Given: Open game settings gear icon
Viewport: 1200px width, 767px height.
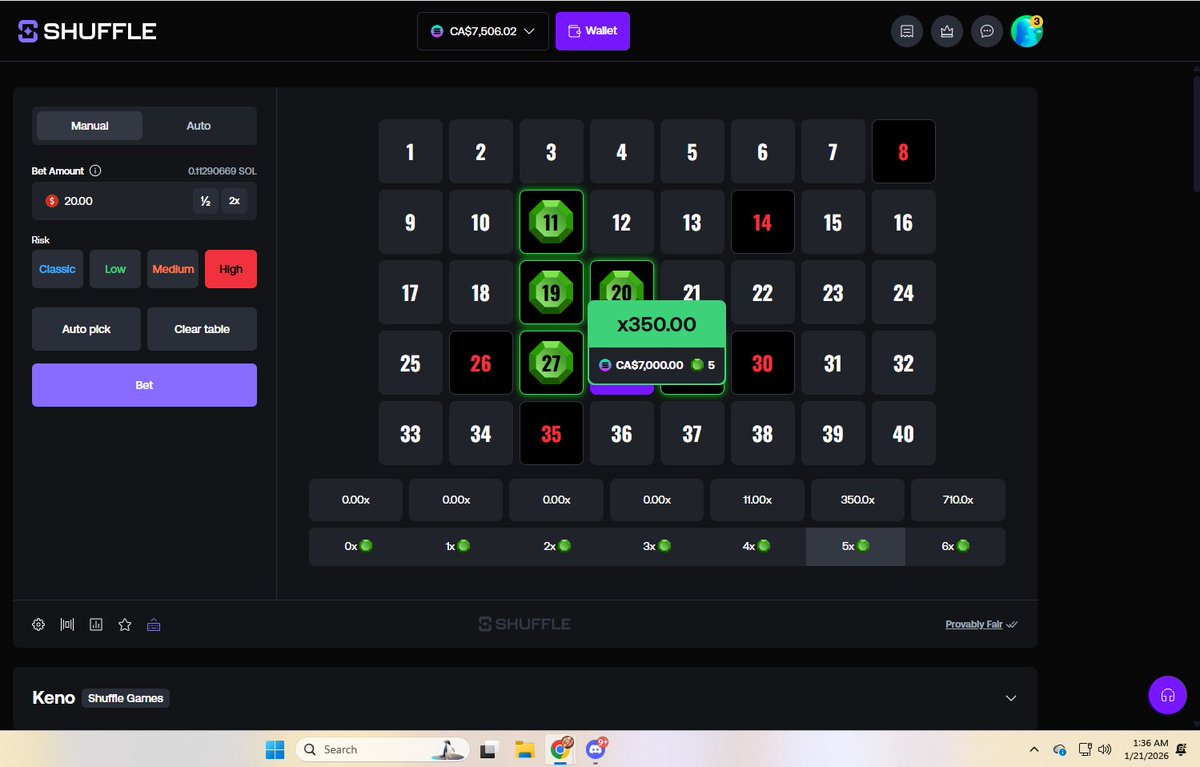Looking at the screenshot, I should pos(38,625).
